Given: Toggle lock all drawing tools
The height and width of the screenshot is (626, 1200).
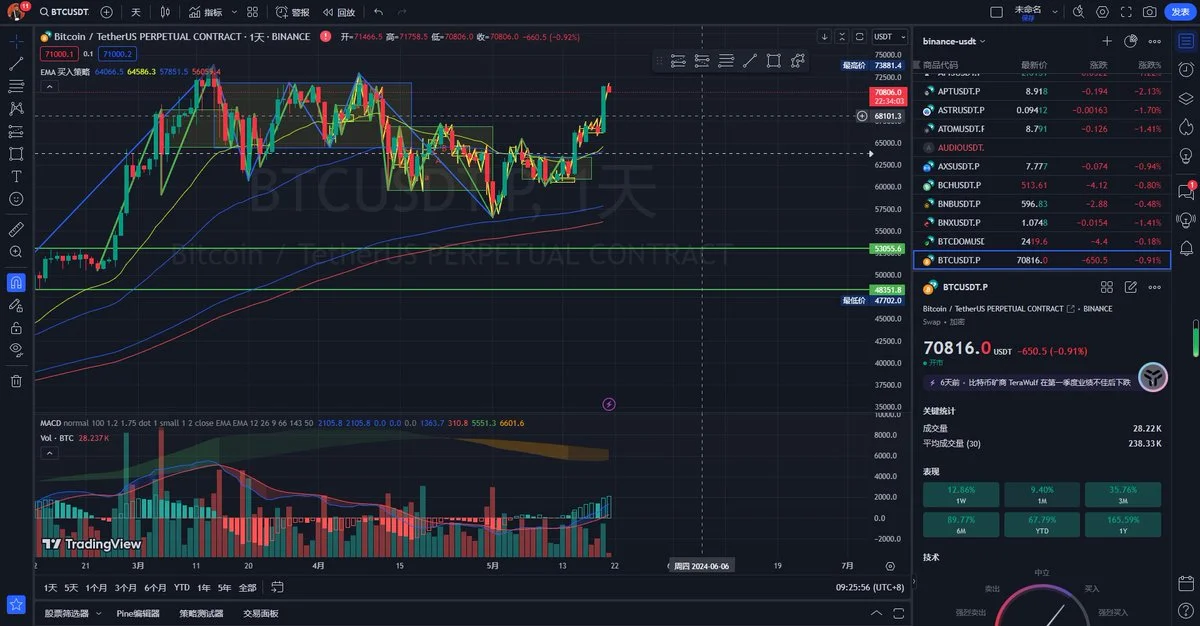Looking at the screenshot, I should (x=16, y=327).
